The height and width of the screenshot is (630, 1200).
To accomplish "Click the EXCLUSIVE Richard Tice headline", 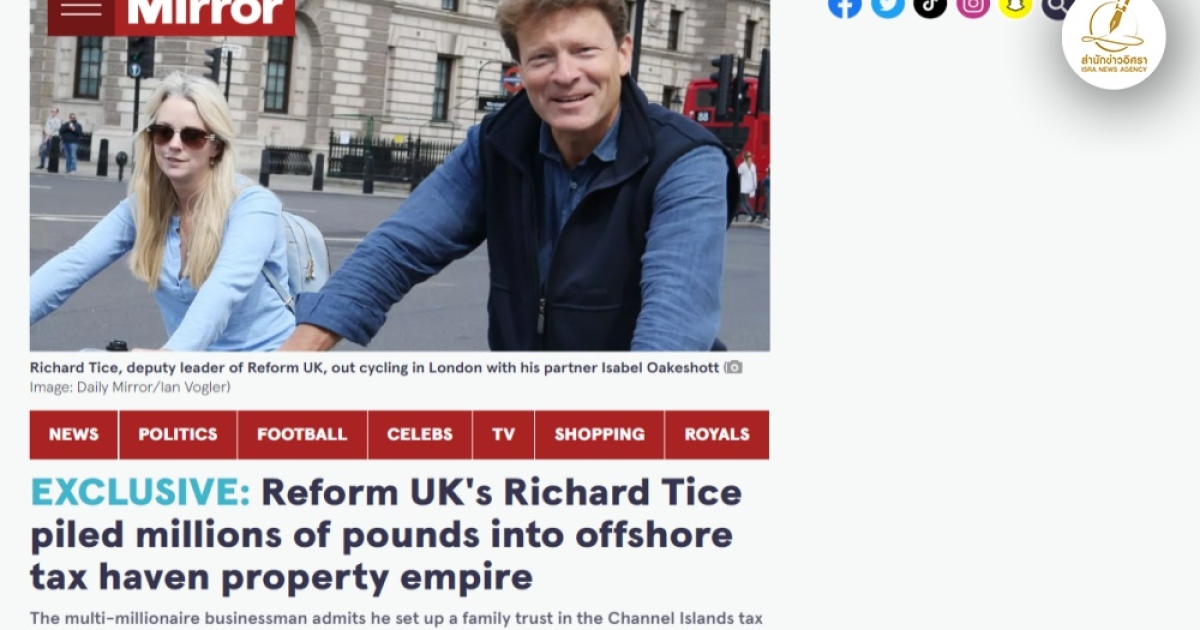I will 386,534.
